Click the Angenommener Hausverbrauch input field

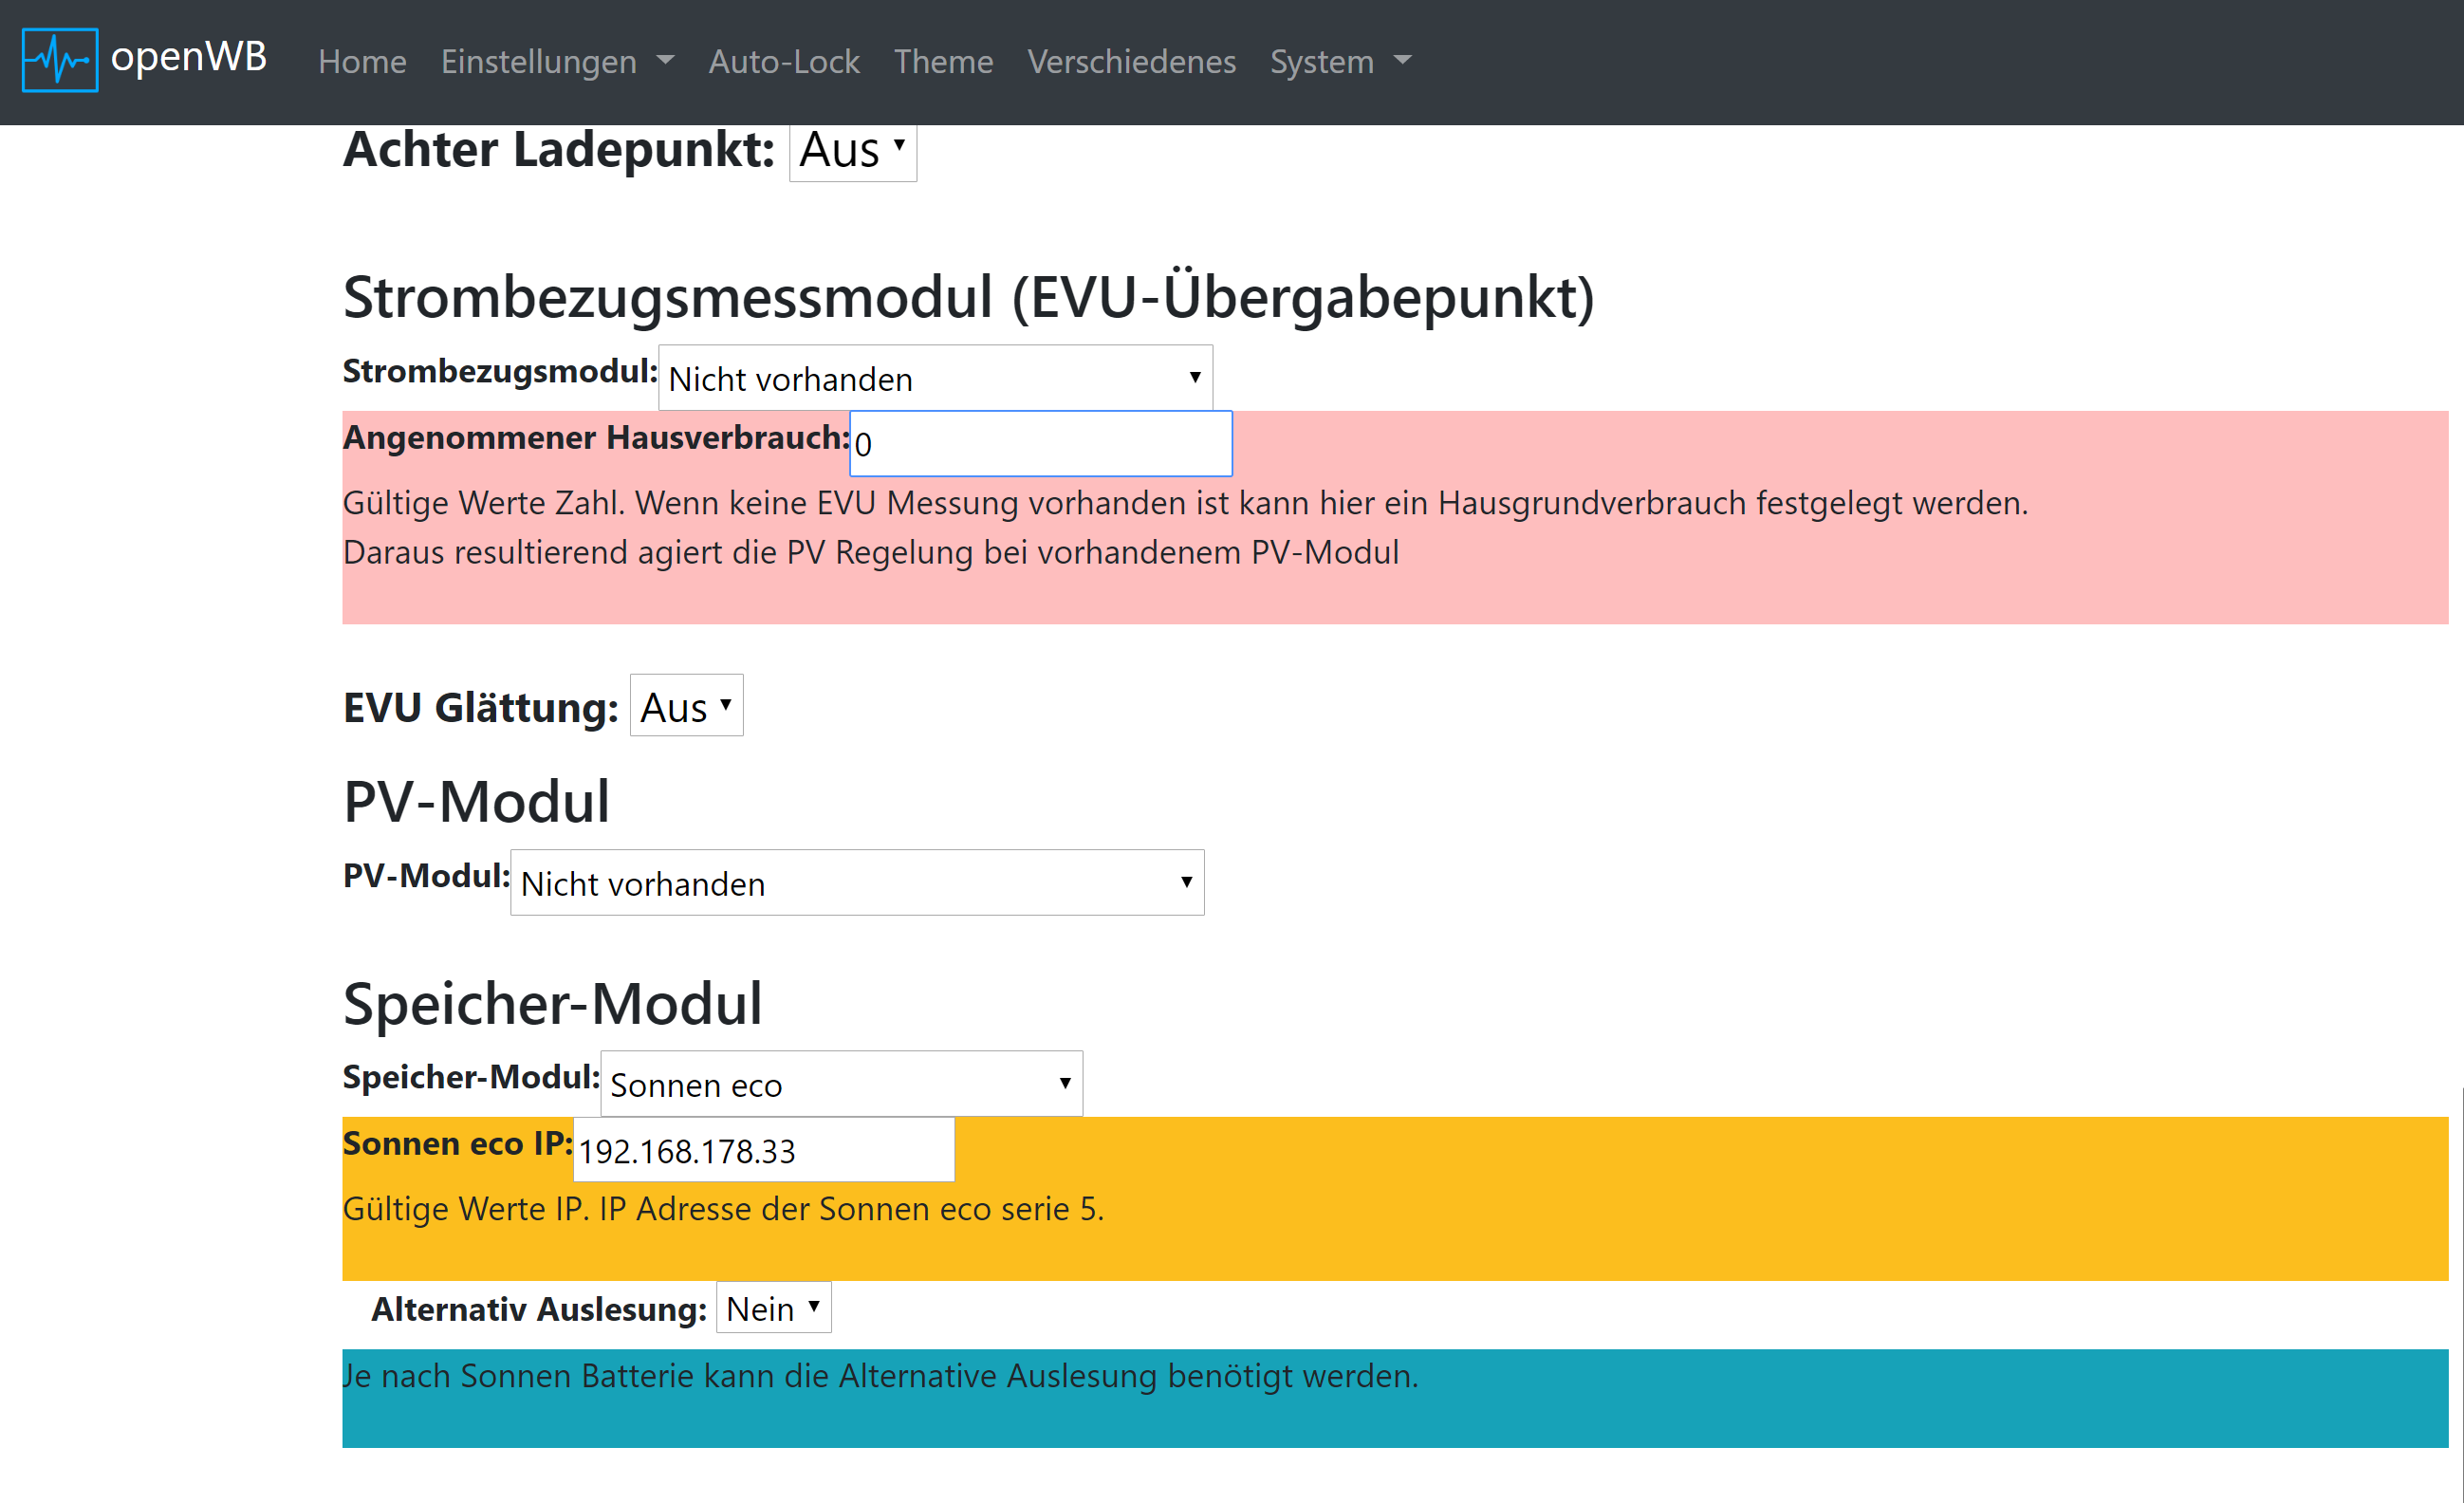(x=1040, y=444)
